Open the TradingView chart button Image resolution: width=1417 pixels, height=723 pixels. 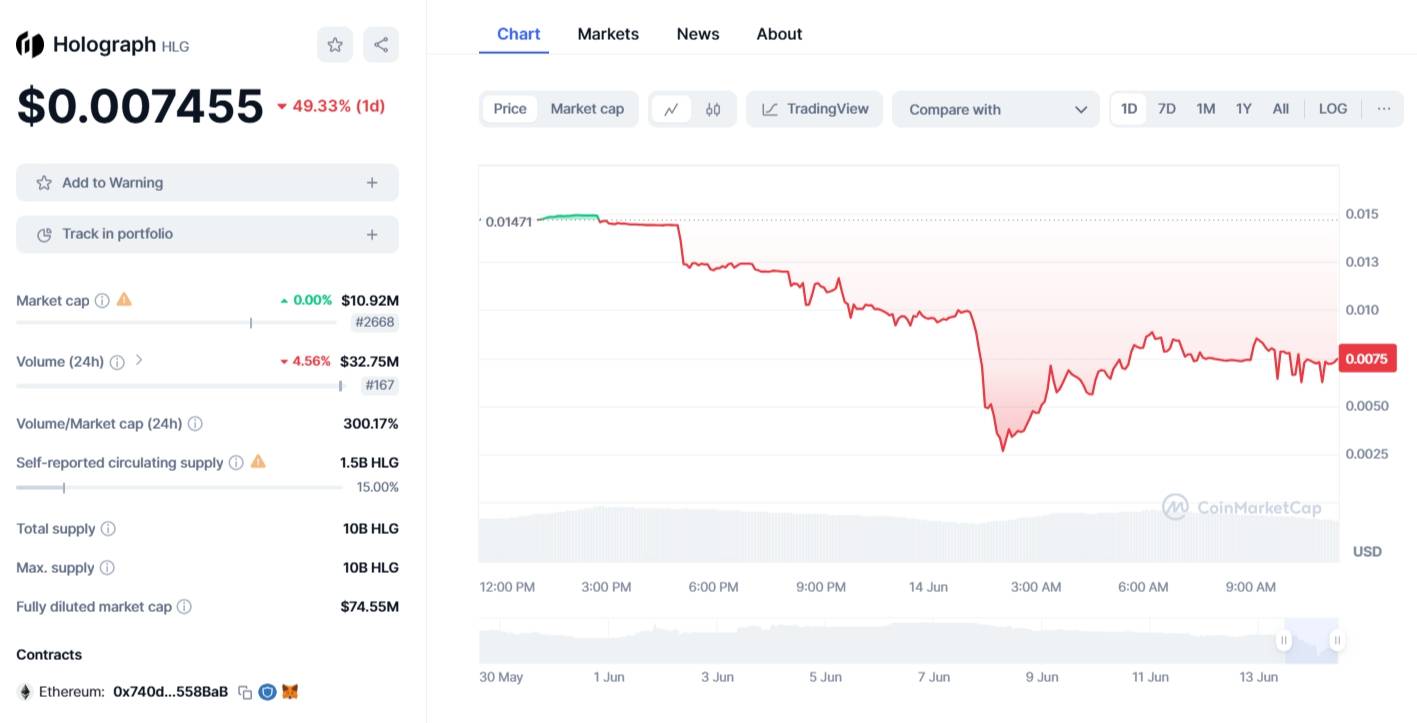(815, 109)
